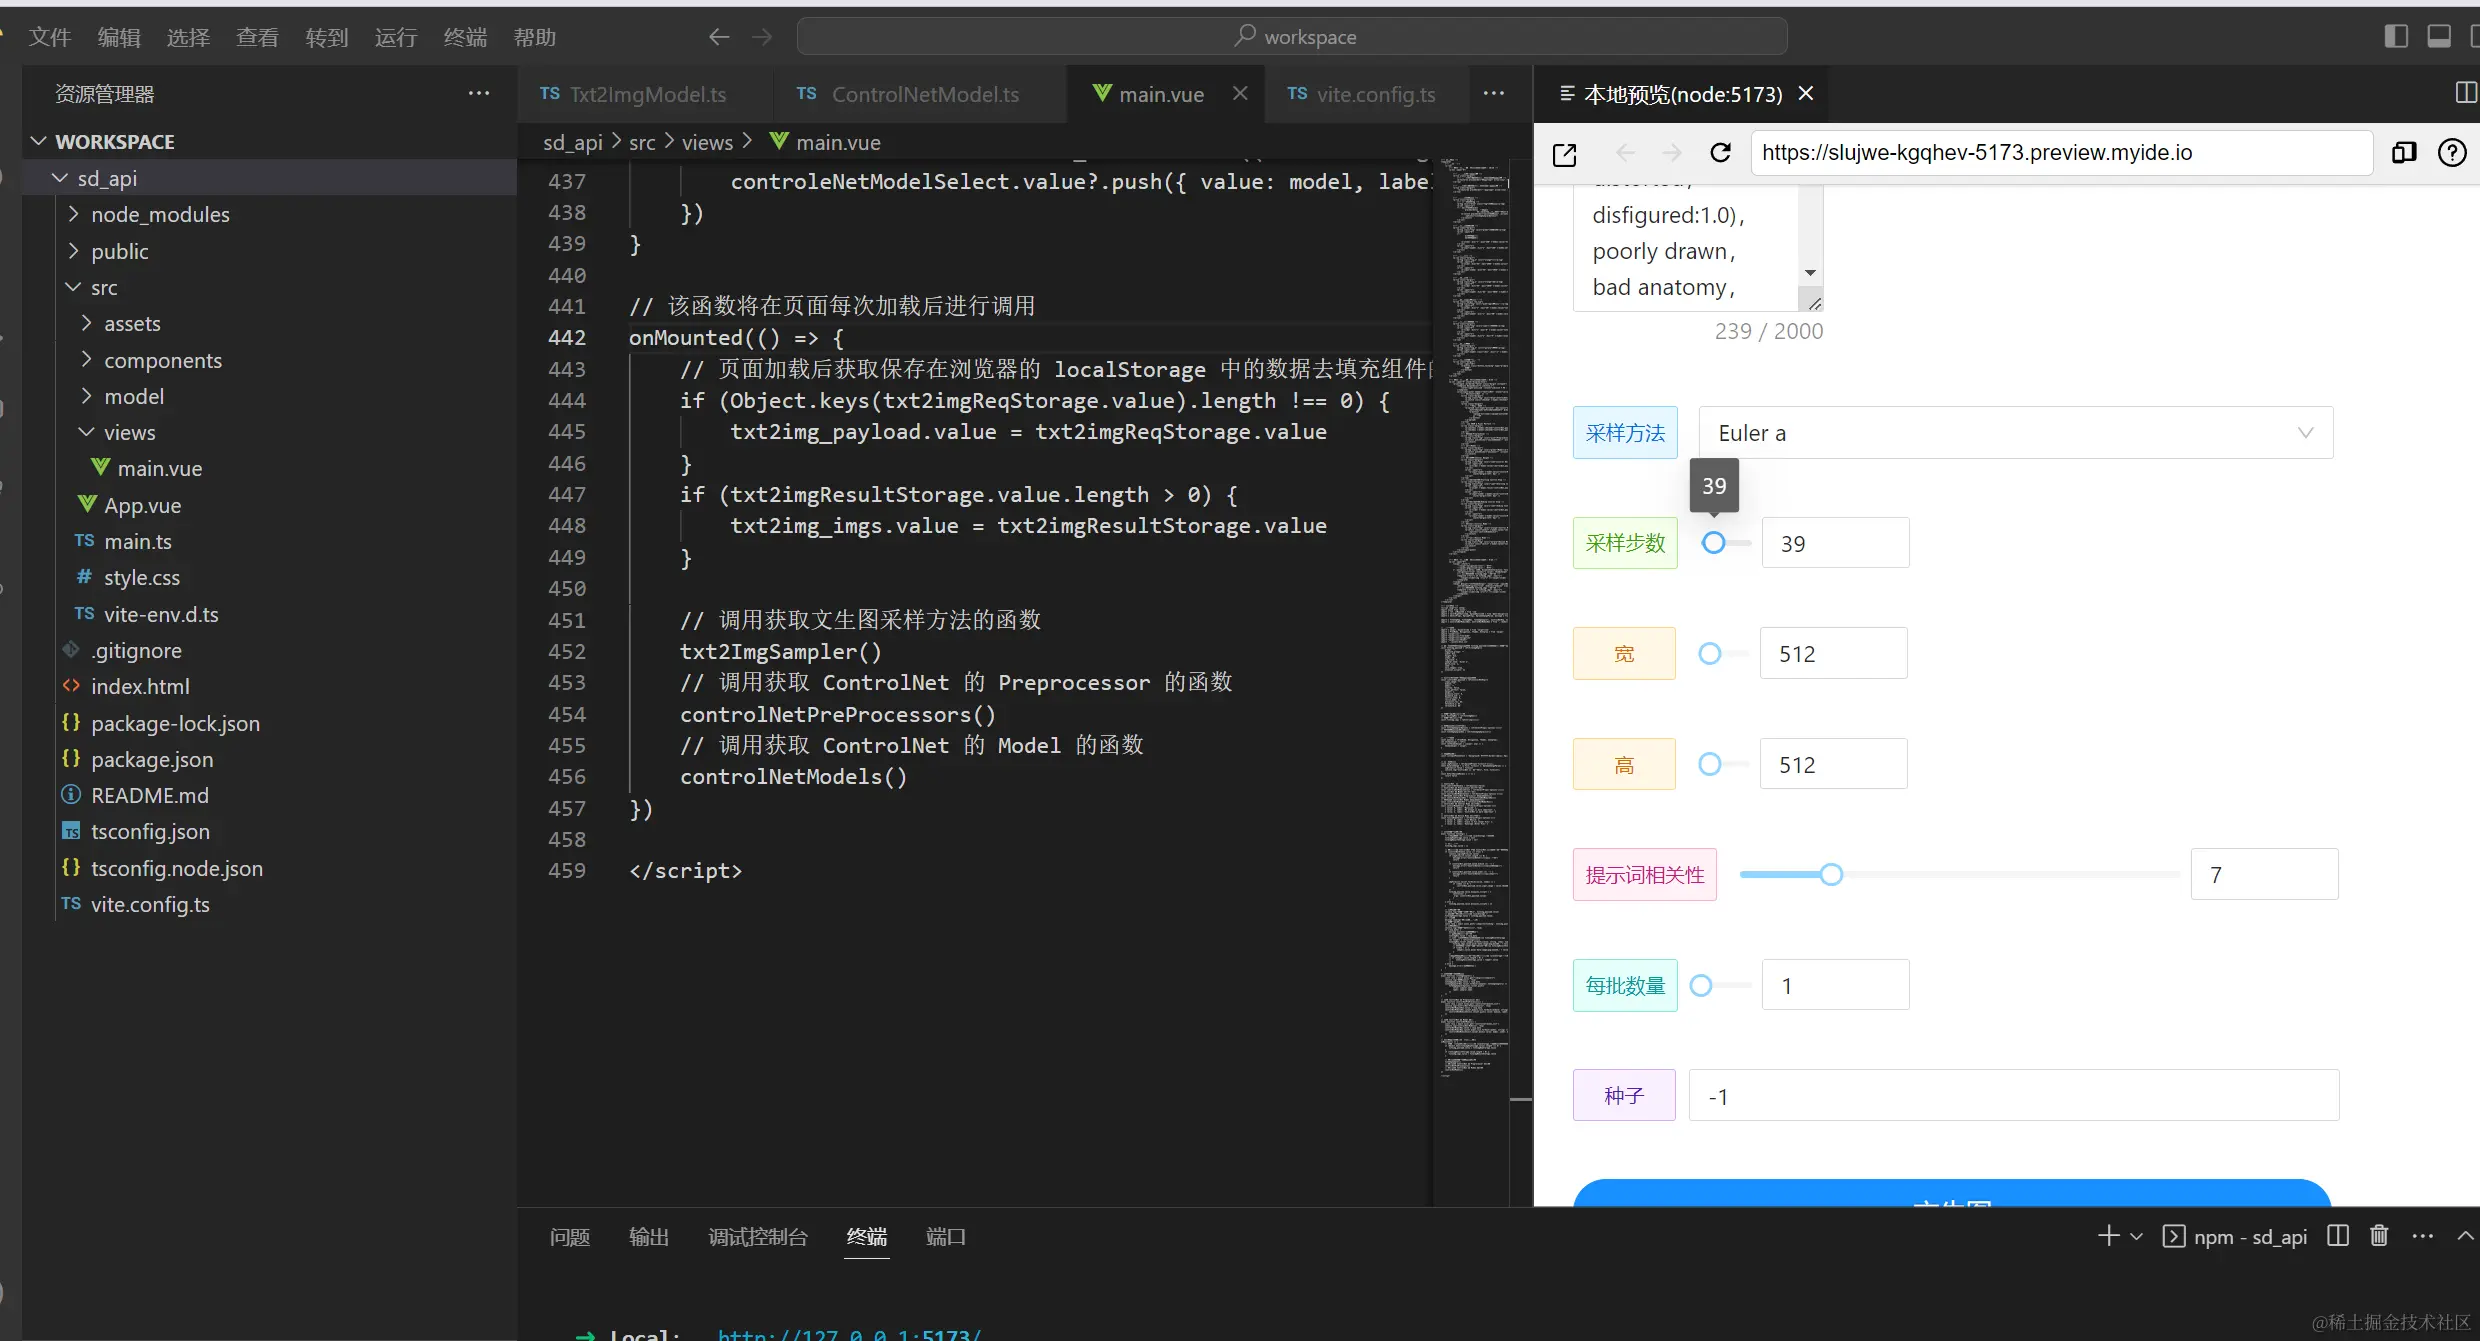Open package.json in the explorer
Viewport: 2480px width, 1341px height.
(x=152, y=759)
